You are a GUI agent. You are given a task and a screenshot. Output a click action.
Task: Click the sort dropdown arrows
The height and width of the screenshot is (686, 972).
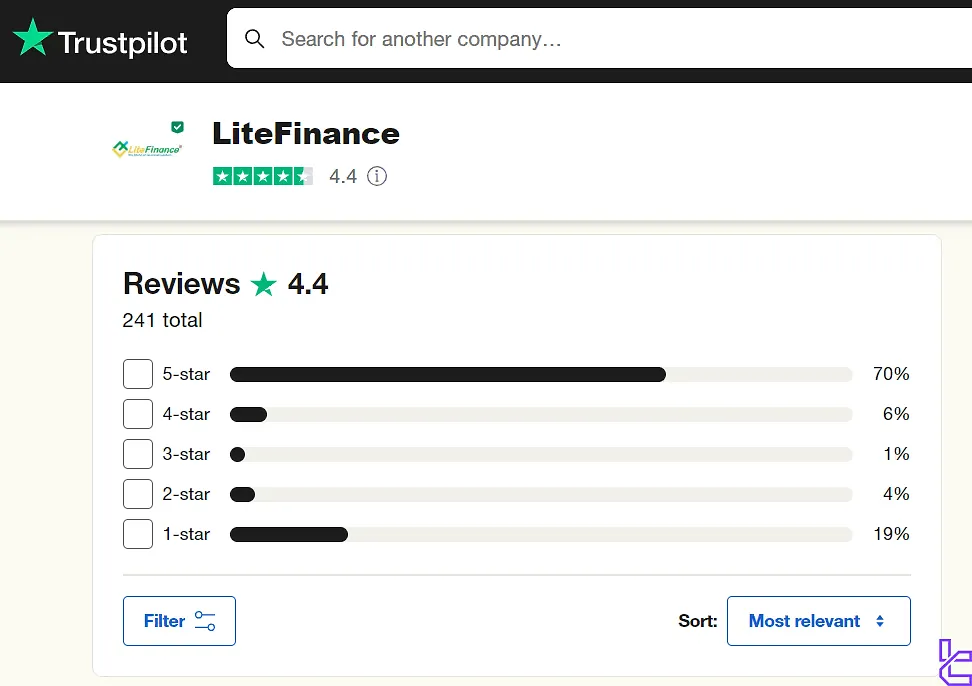click(x=880, y=621)
